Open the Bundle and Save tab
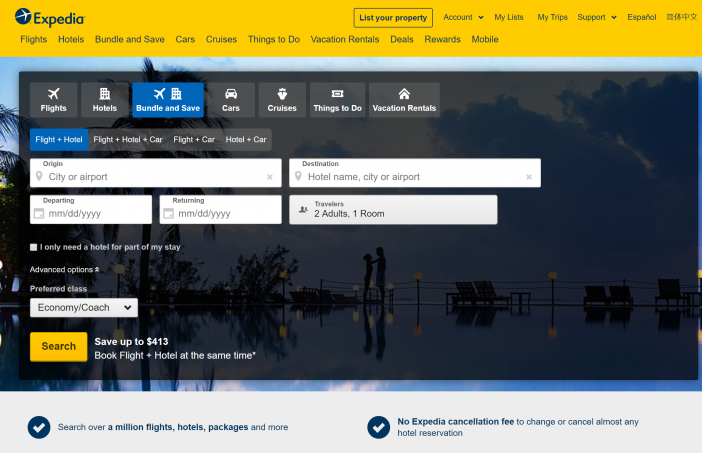The height and width of the screenshot is (453, 702). point(168,100)
